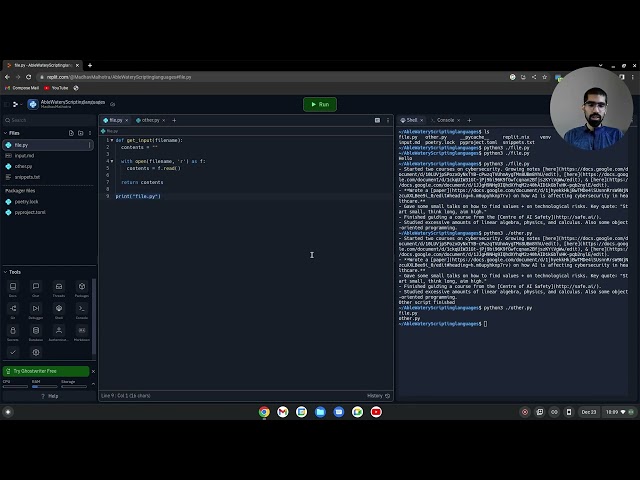The height and width of the screenshot is (480, 640).
Task: Close the Console tab
Action: point(458,120)
